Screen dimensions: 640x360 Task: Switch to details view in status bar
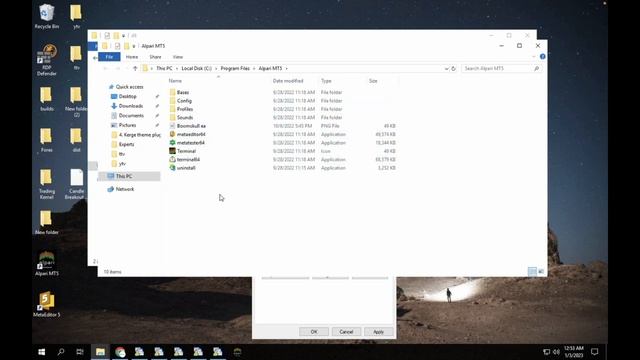point(532,271)
